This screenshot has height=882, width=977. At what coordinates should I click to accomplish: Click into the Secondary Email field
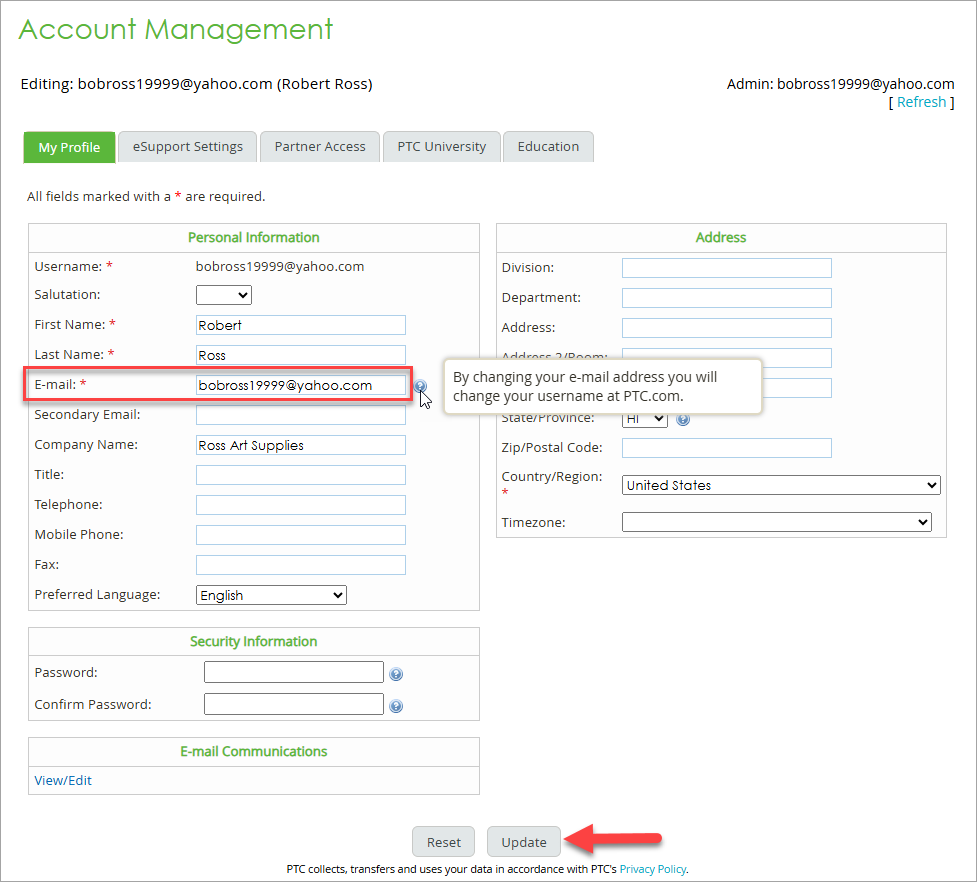[300, 415]
